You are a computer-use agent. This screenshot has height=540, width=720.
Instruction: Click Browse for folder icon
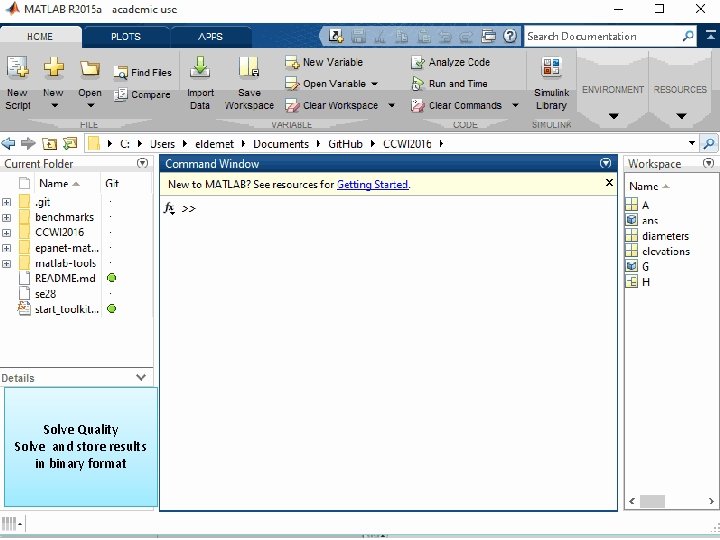coord(70,144)
